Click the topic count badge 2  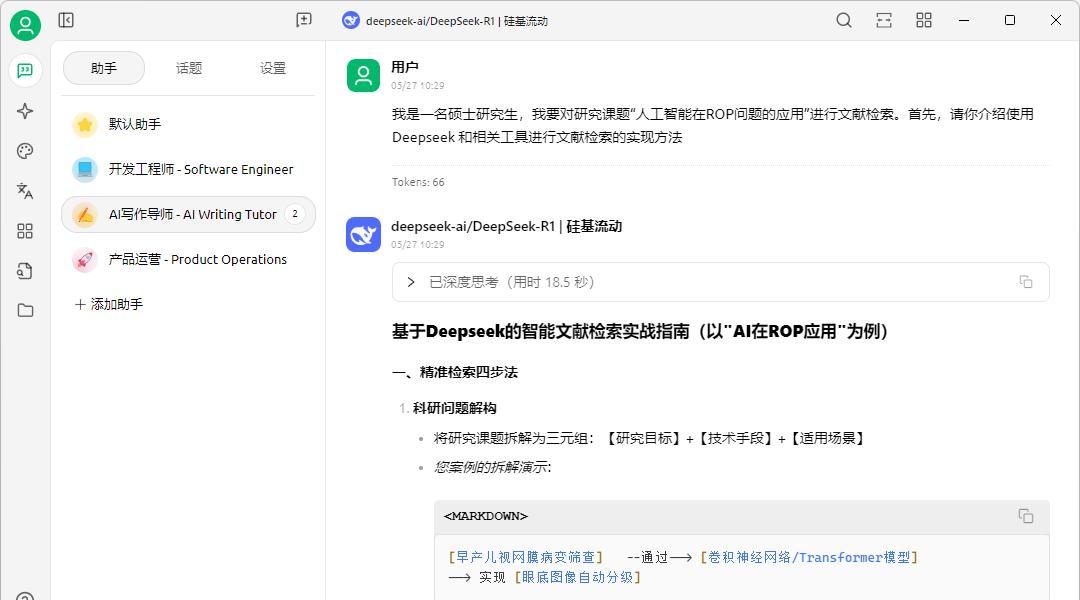(295, 214)
